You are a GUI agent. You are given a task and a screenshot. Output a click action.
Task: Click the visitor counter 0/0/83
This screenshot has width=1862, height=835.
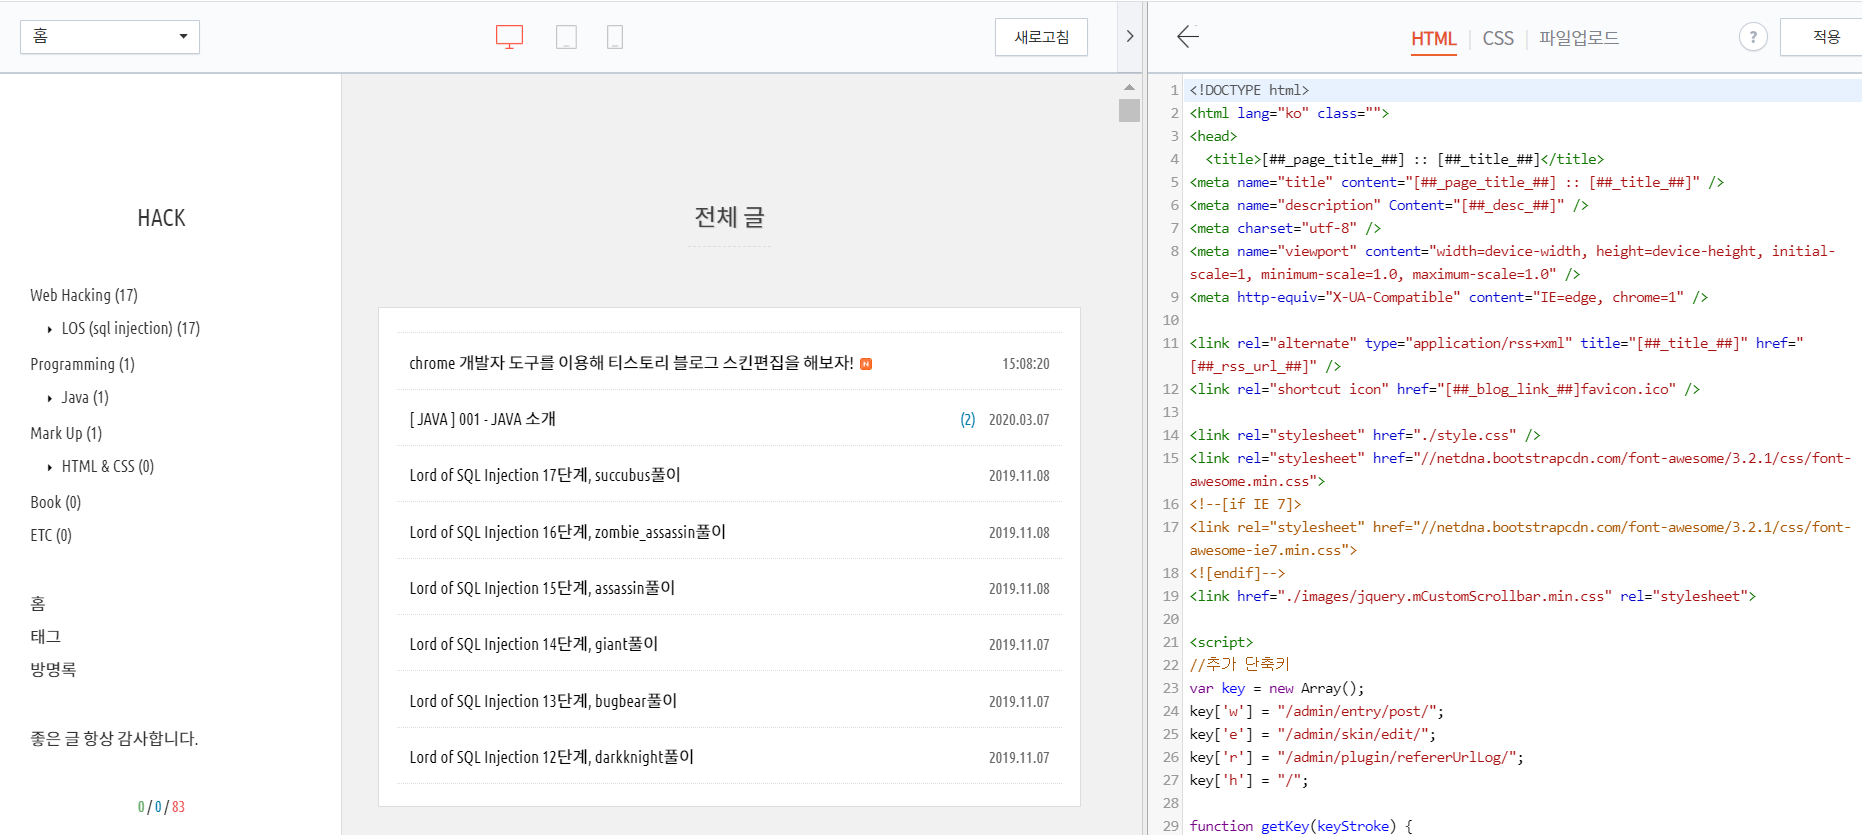coord(161,807)
